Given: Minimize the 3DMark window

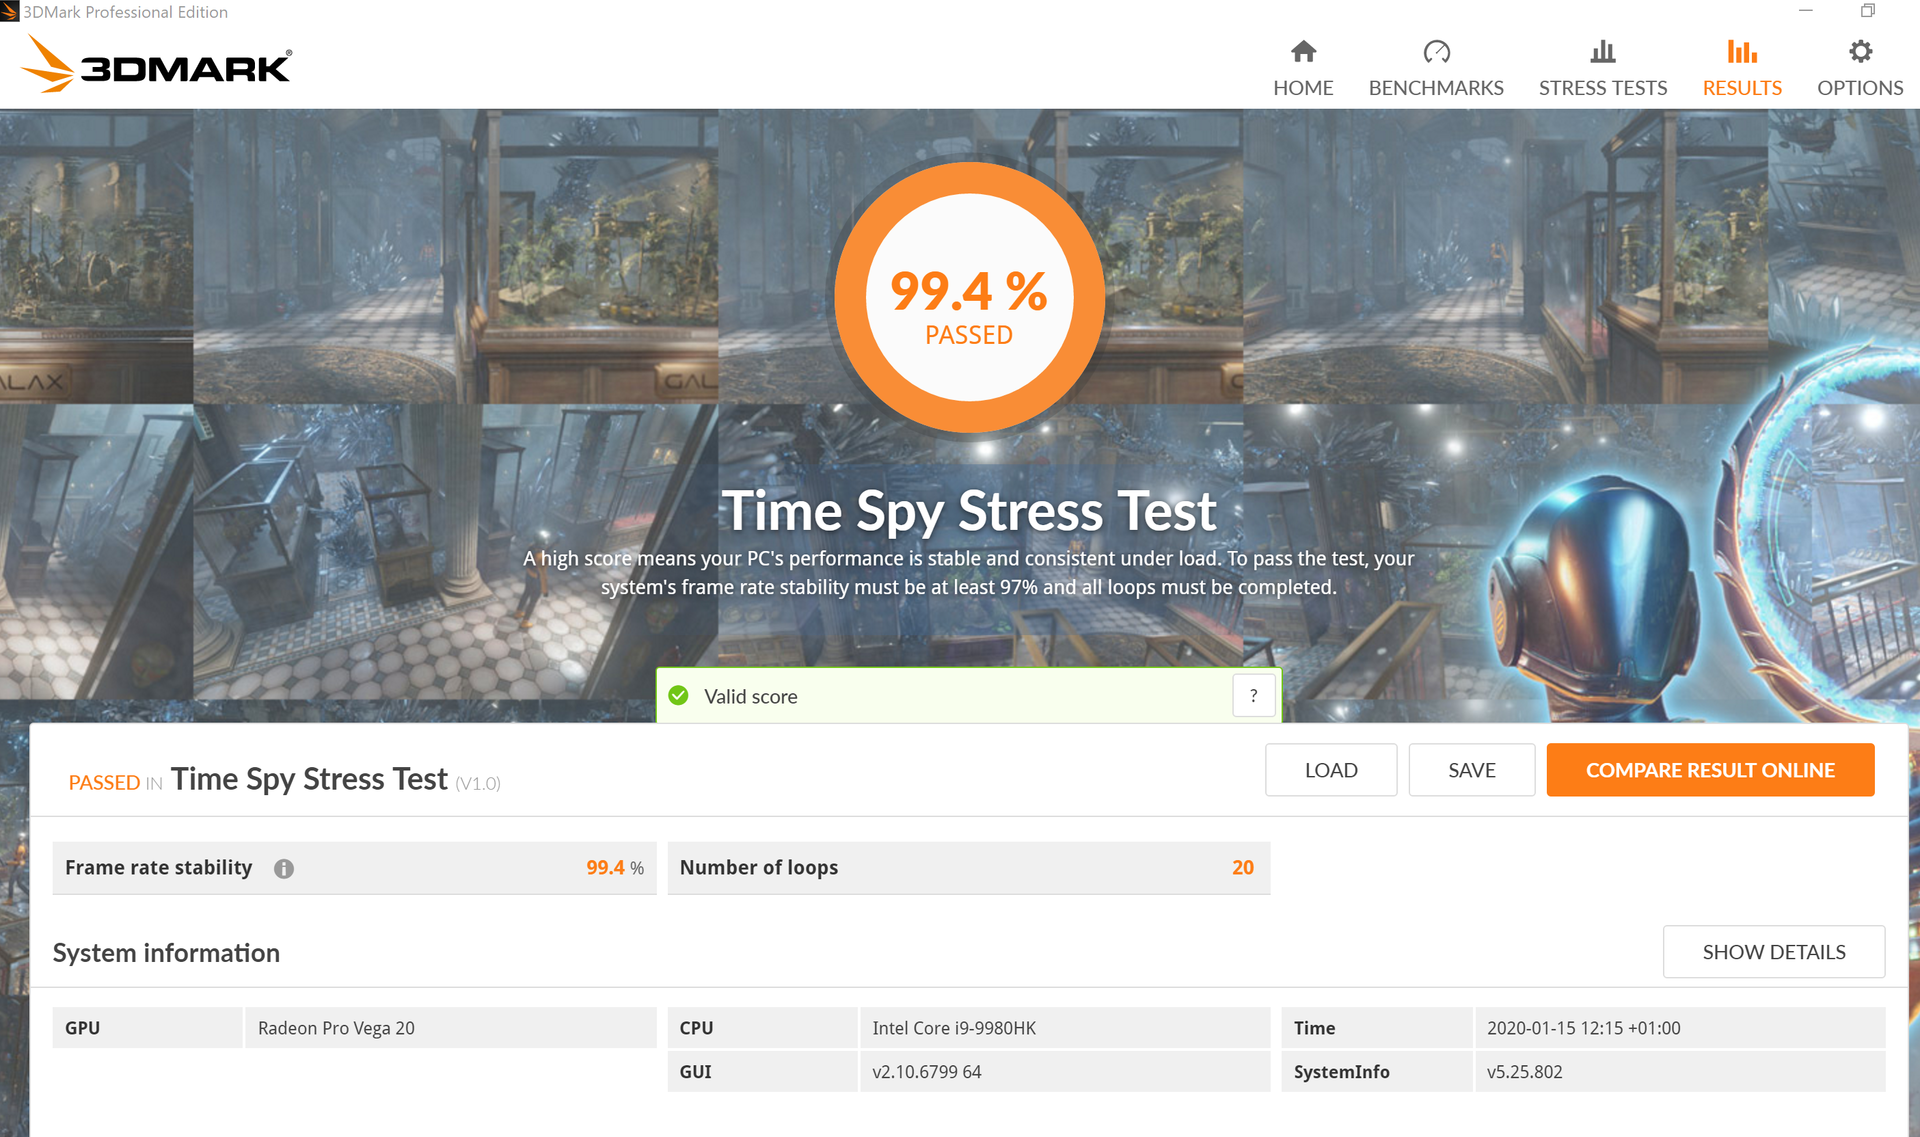Looking at the screenshot, I should click(1805, 11).
